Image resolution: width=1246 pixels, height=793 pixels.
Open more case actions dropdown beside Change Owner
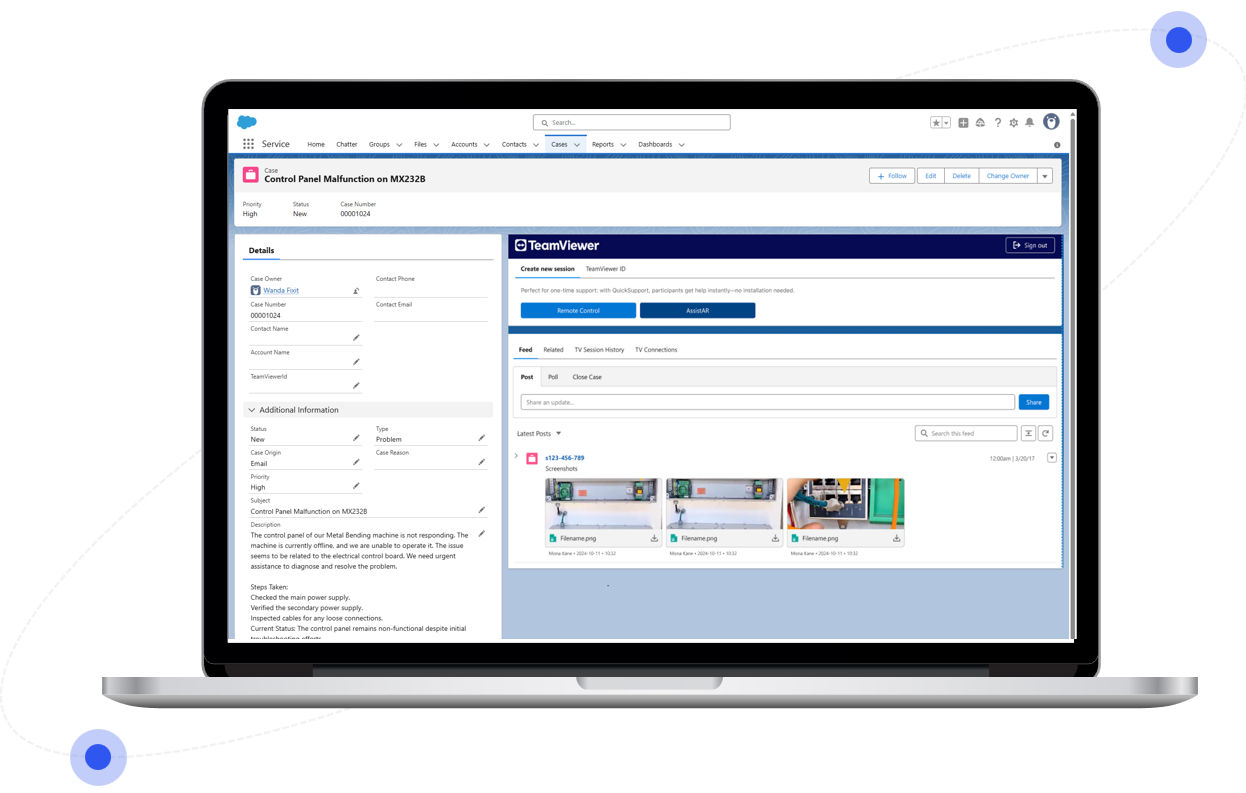click(x=1045, y=176)
